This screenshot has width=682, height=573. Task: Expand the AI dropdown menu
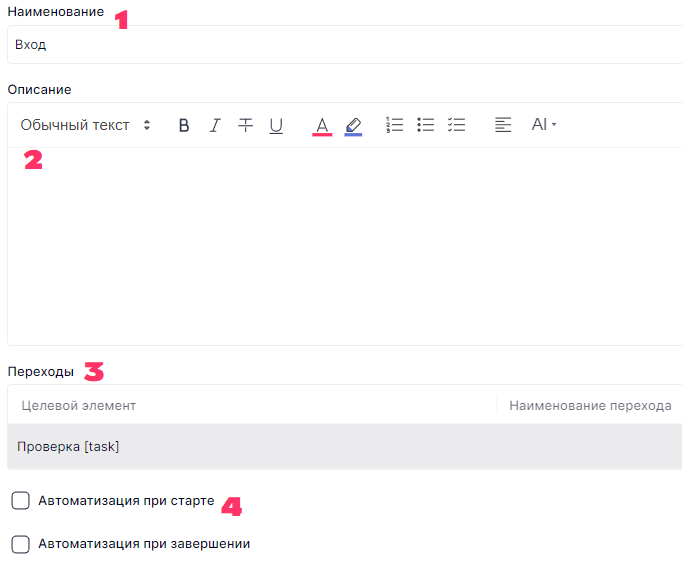[544, 125]
